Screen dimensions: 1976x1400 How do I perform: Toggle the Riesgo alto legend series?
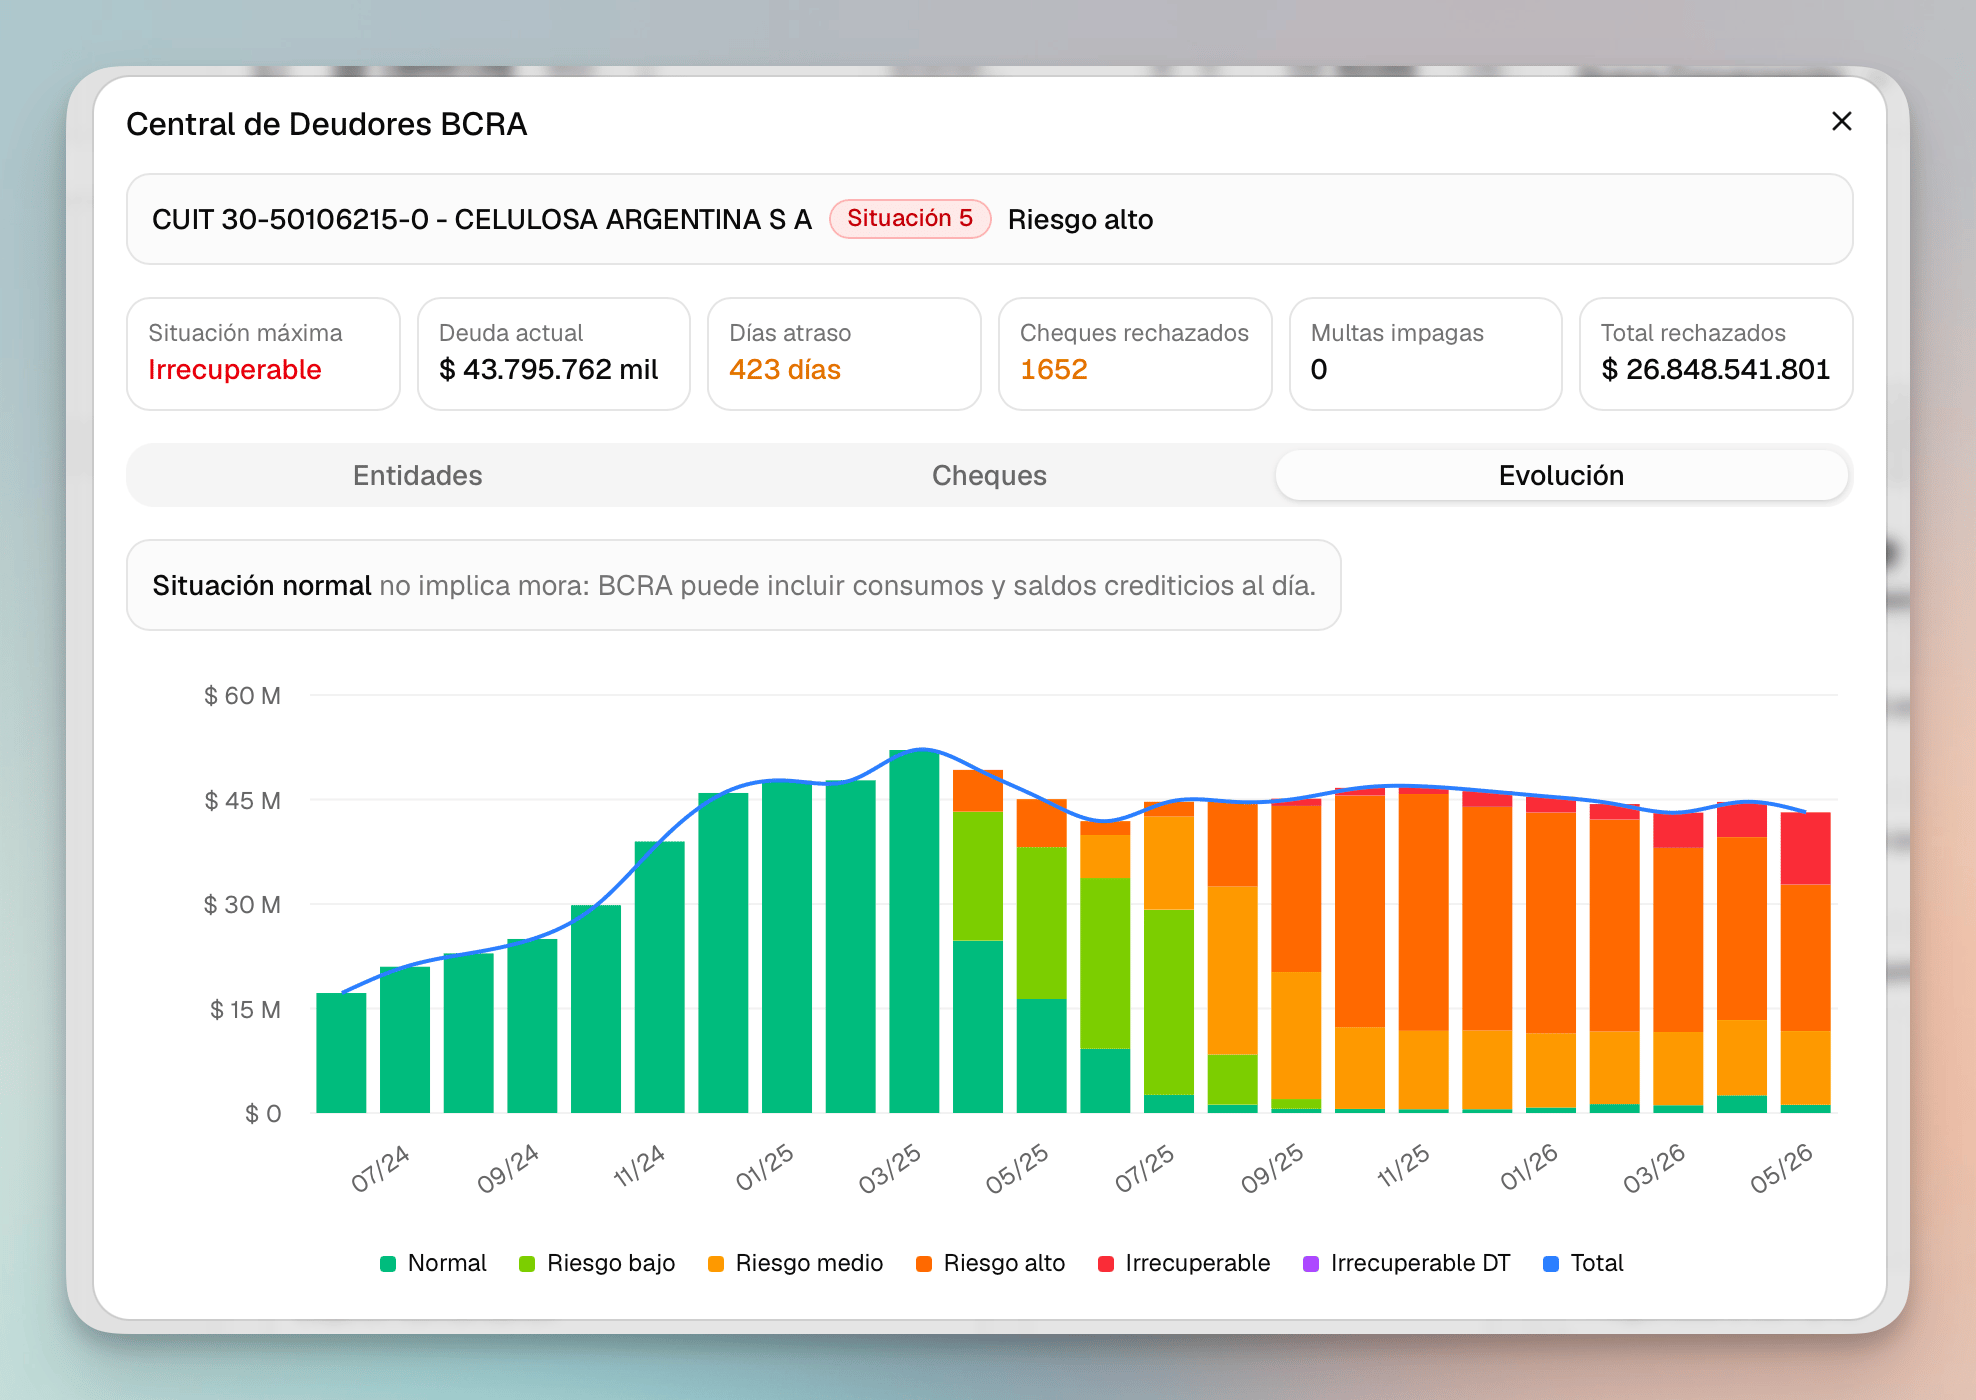click(x=990, y=1263)
